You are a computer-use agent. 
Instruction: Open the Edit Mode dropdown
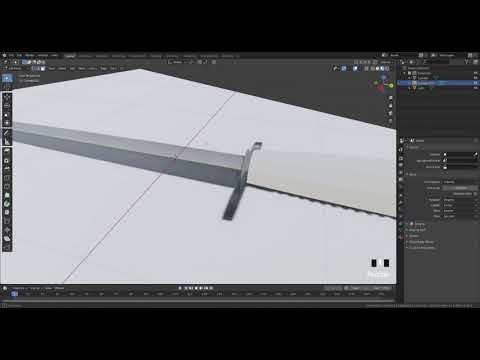coord(16,68)
